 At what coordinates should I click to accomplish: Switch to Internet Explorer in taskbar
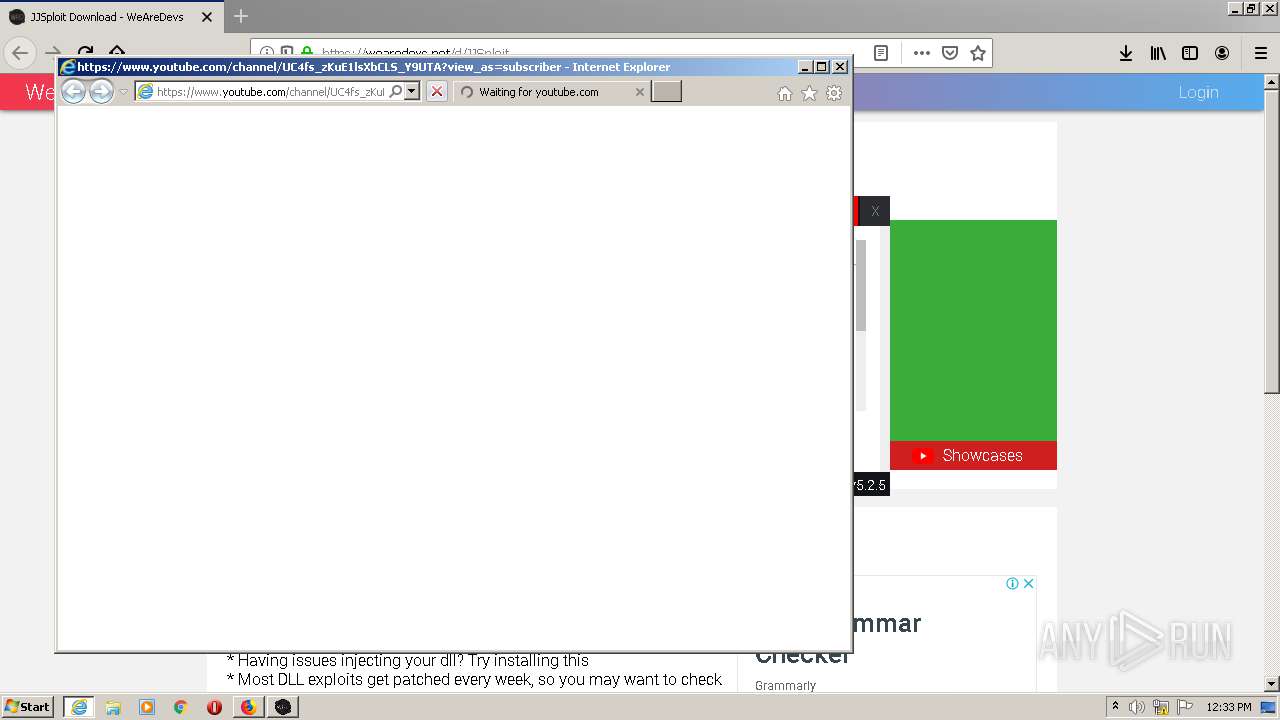(79, 707)
